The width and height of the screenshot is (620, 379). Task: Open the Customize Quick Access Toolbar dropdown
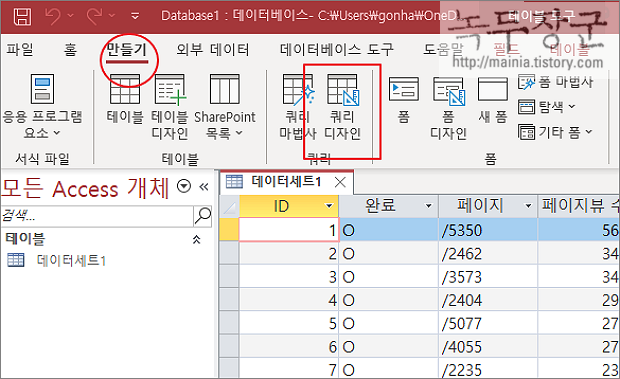point(135,16)
